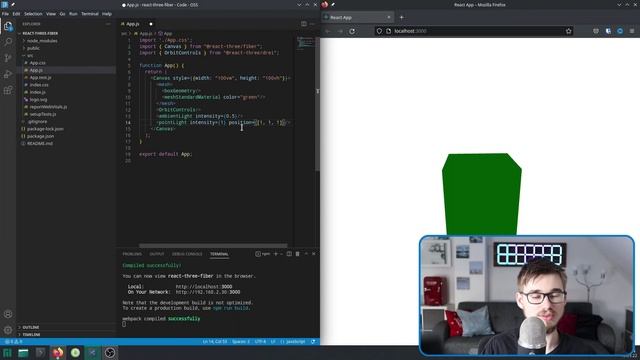
Task: Open terminal launch profile dropdown arrow
Action: click(281, 254)
